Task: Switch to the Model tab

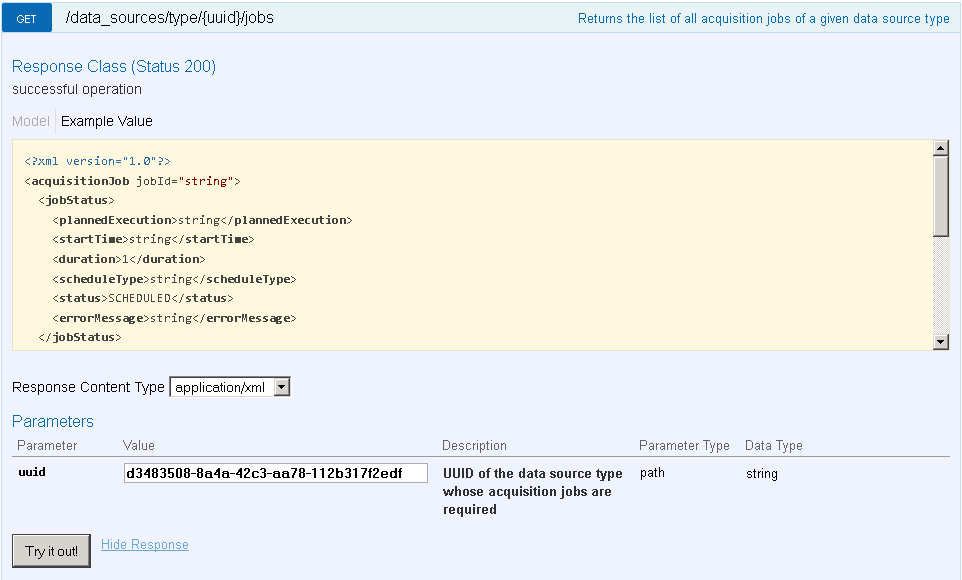Action: pyautogui.click(x=30, y=121)
